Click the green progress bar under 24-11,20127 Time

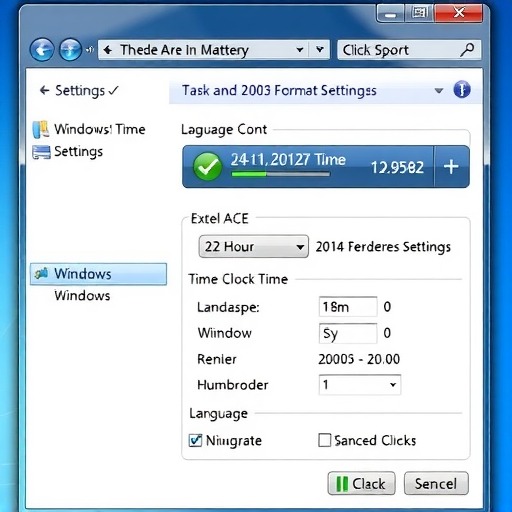(x=281, y=174)
